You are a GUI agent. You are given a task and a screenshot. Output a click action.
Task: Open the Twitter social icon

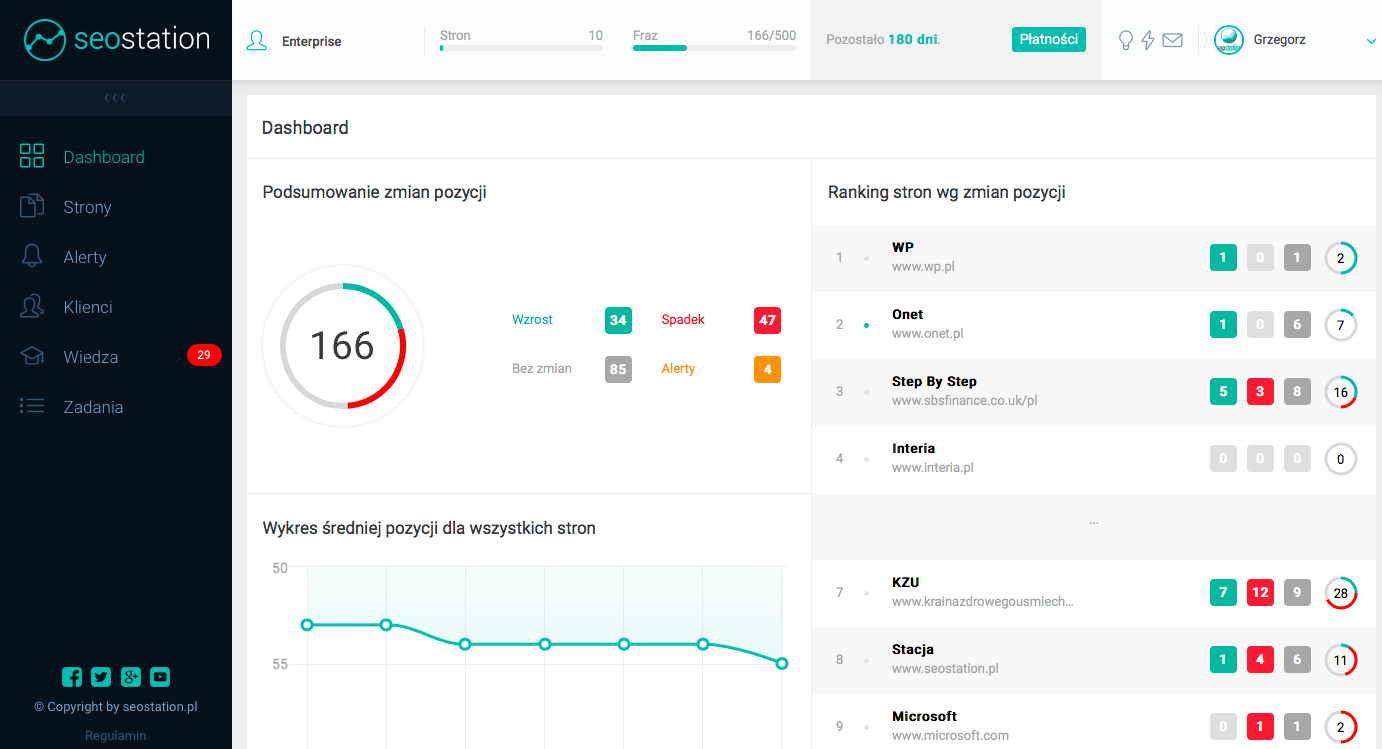(x=101, y=677)
